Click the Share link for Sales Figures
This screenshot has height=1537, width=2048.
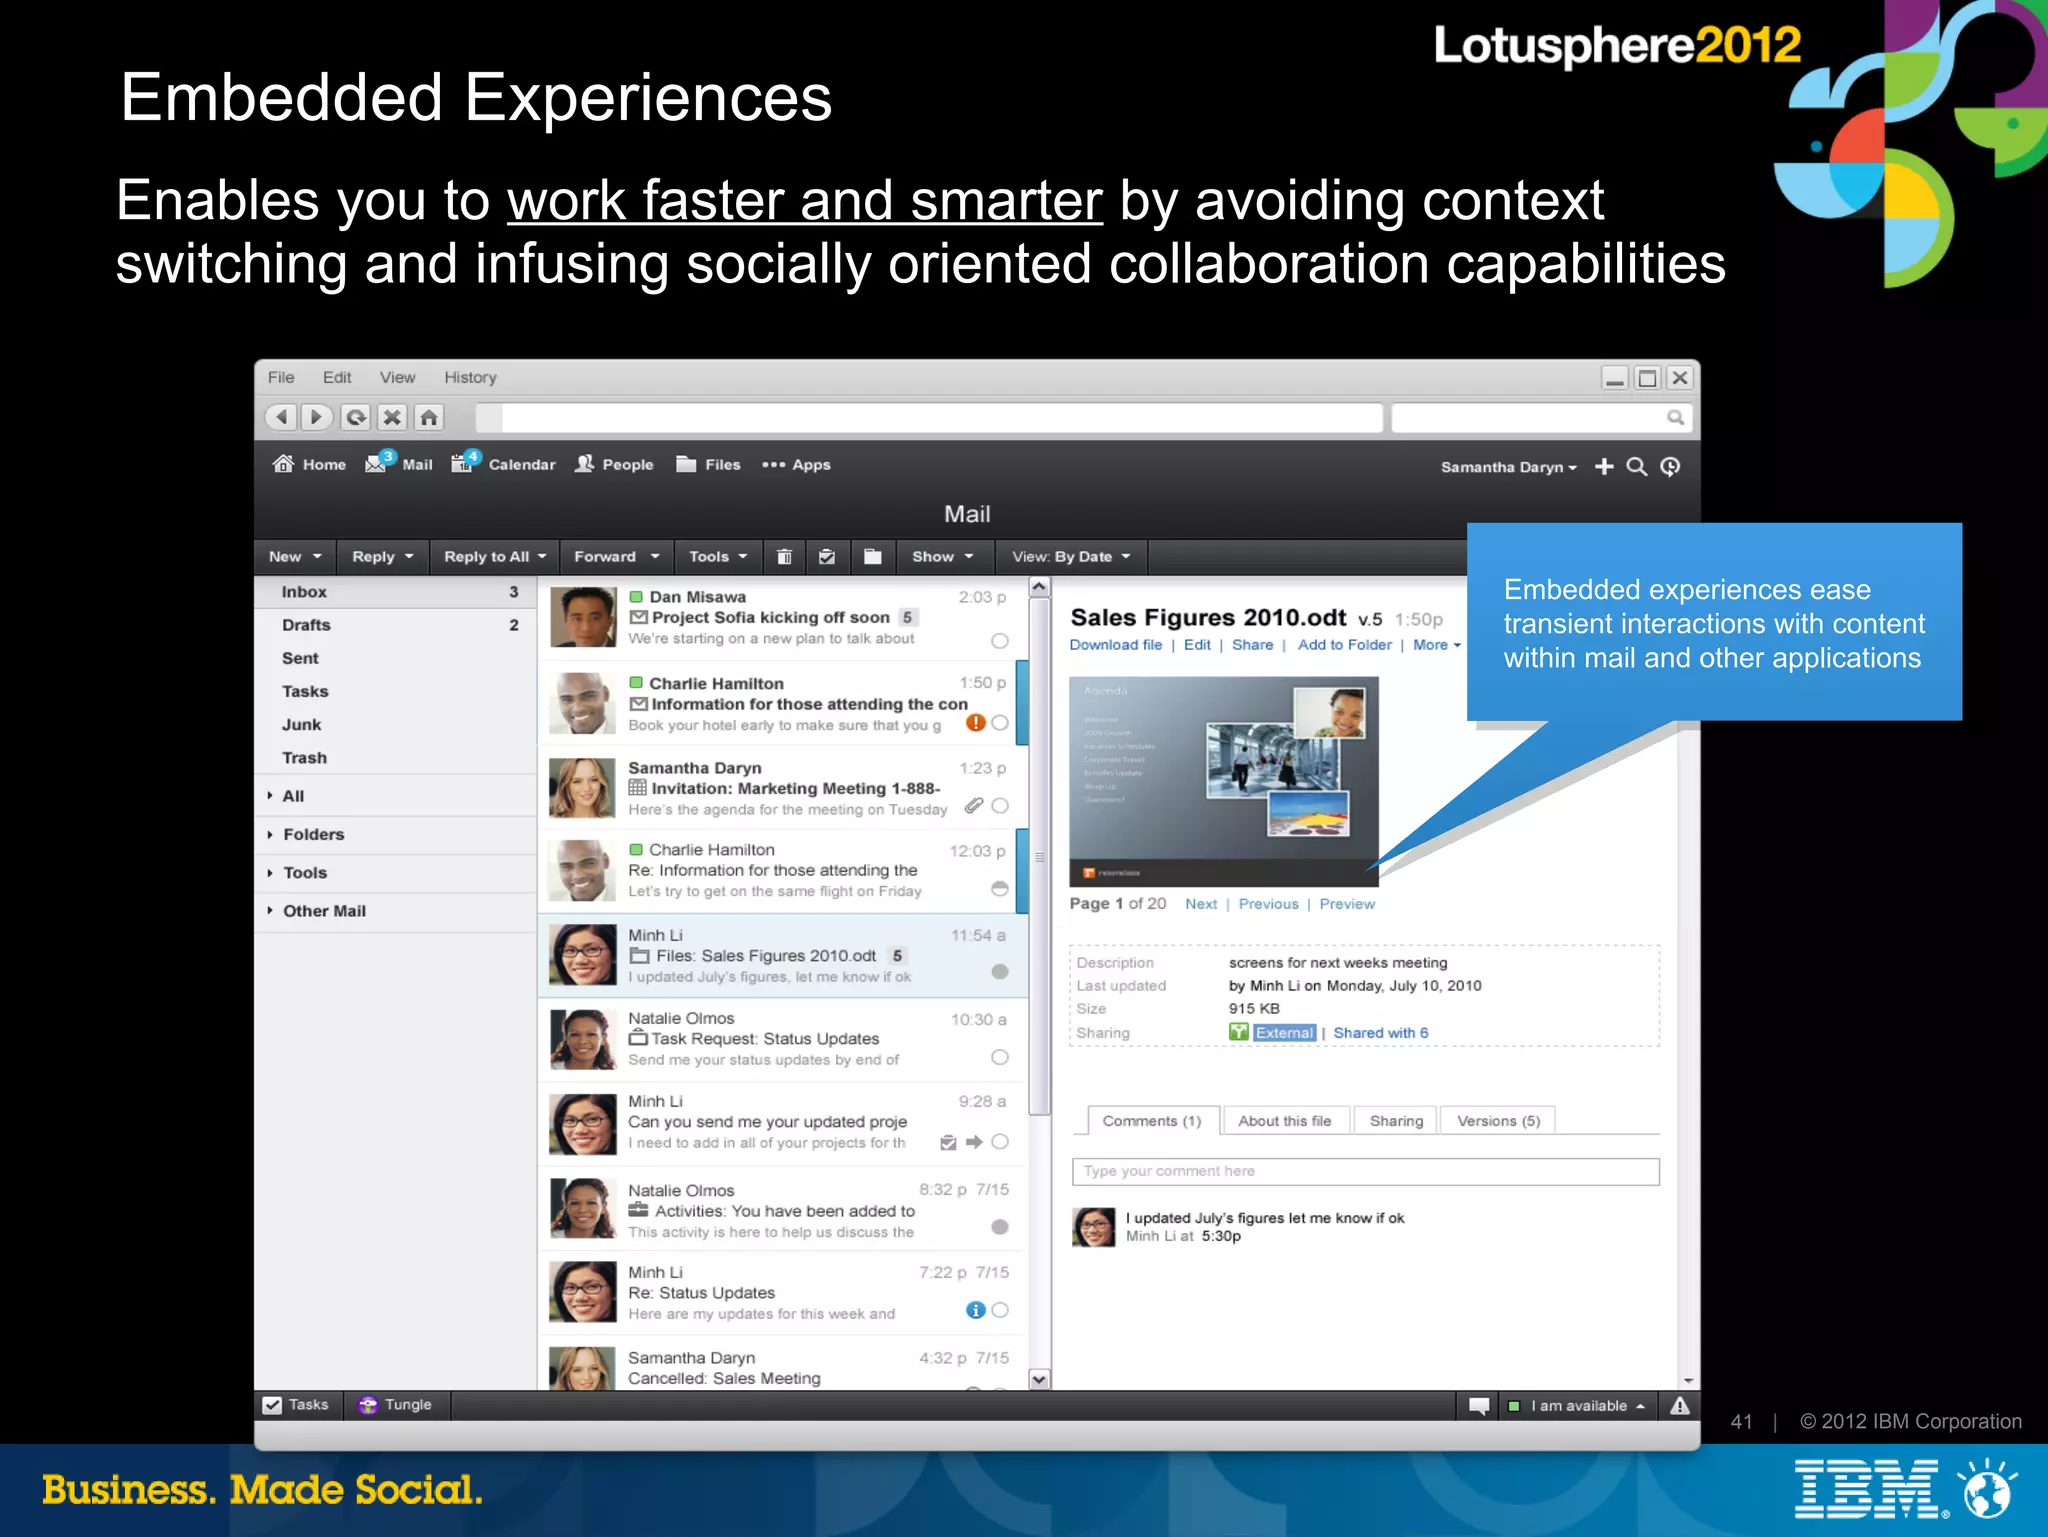pyautogui.click(x=1252, y=645)
